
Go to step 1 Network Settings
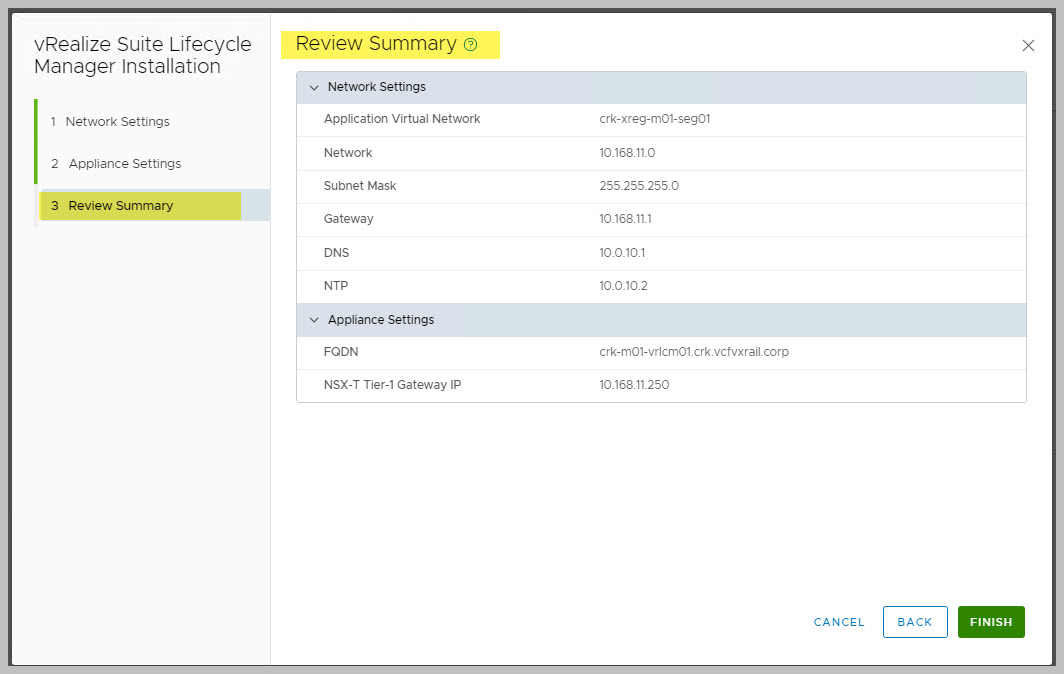(x=117, y=122)
